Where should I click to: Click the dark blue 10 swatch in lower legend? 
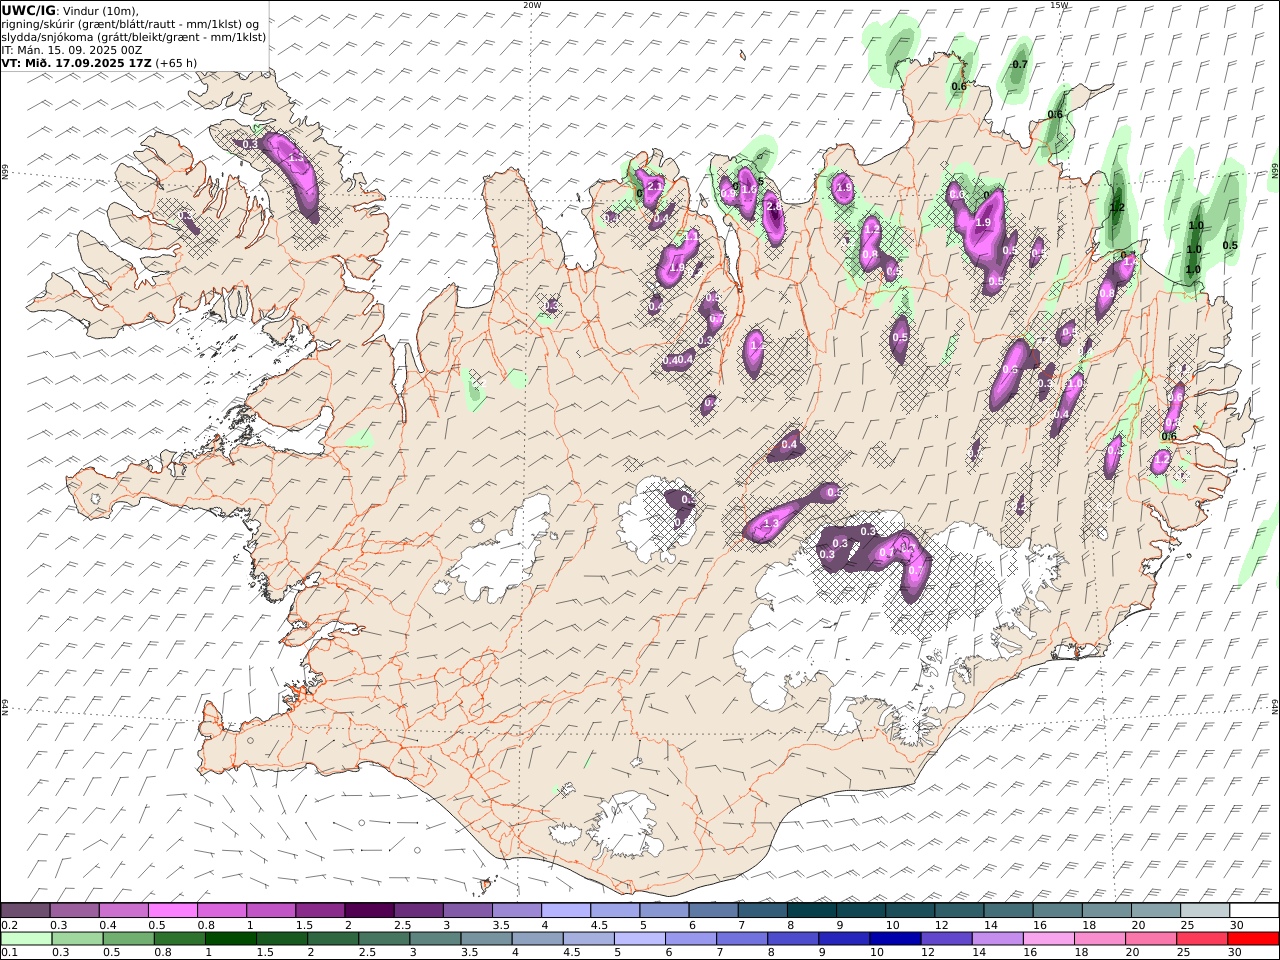tap(896, 938)
